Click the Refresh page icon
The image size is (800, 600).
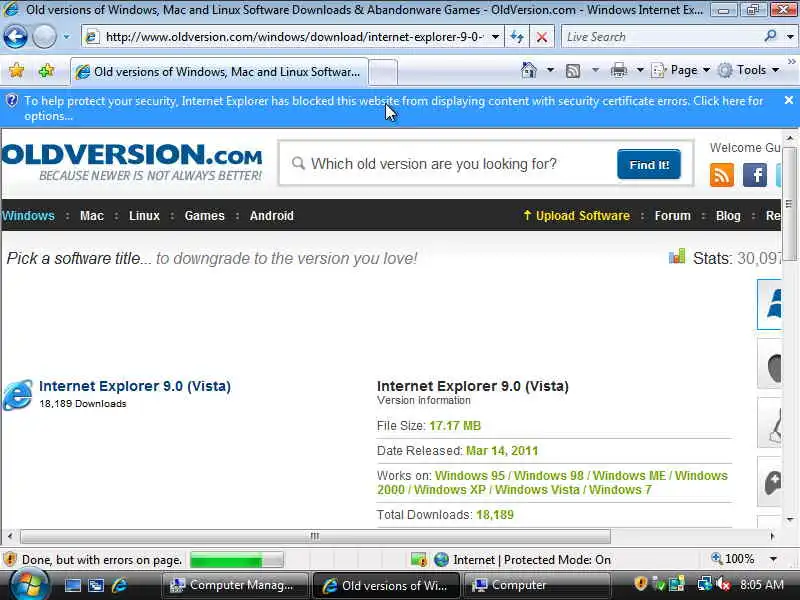517,37
